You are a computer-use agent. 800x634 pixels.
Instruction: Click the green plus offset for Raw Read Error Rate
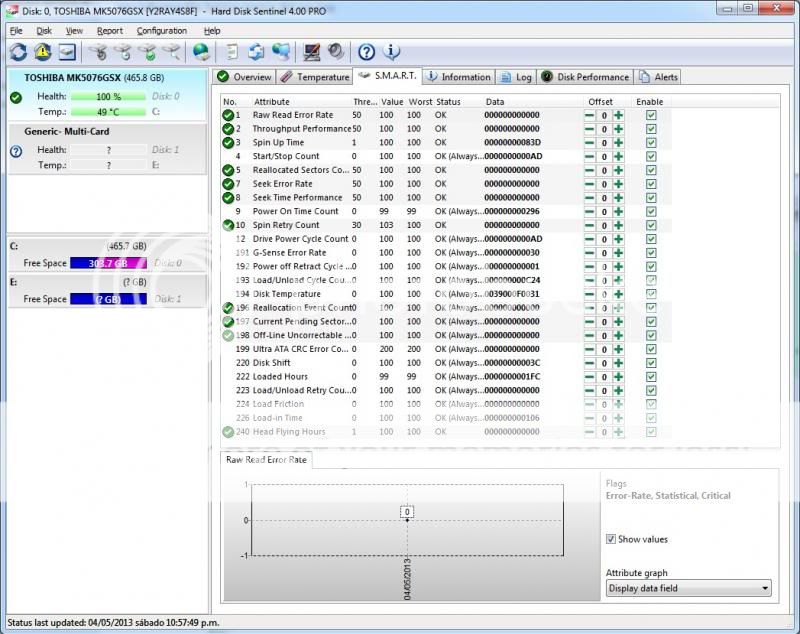618,115
